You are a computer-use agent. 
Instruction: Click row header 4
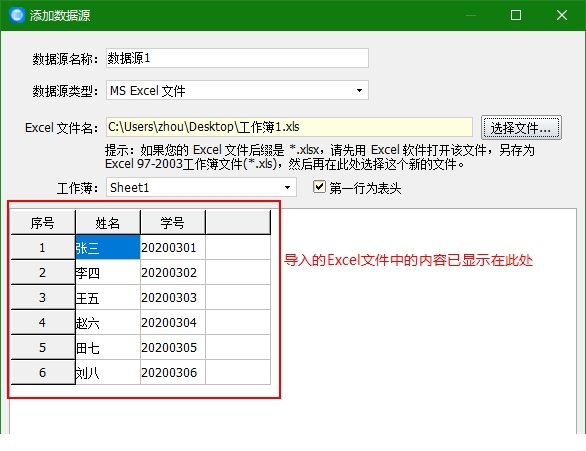click(43, 322)
